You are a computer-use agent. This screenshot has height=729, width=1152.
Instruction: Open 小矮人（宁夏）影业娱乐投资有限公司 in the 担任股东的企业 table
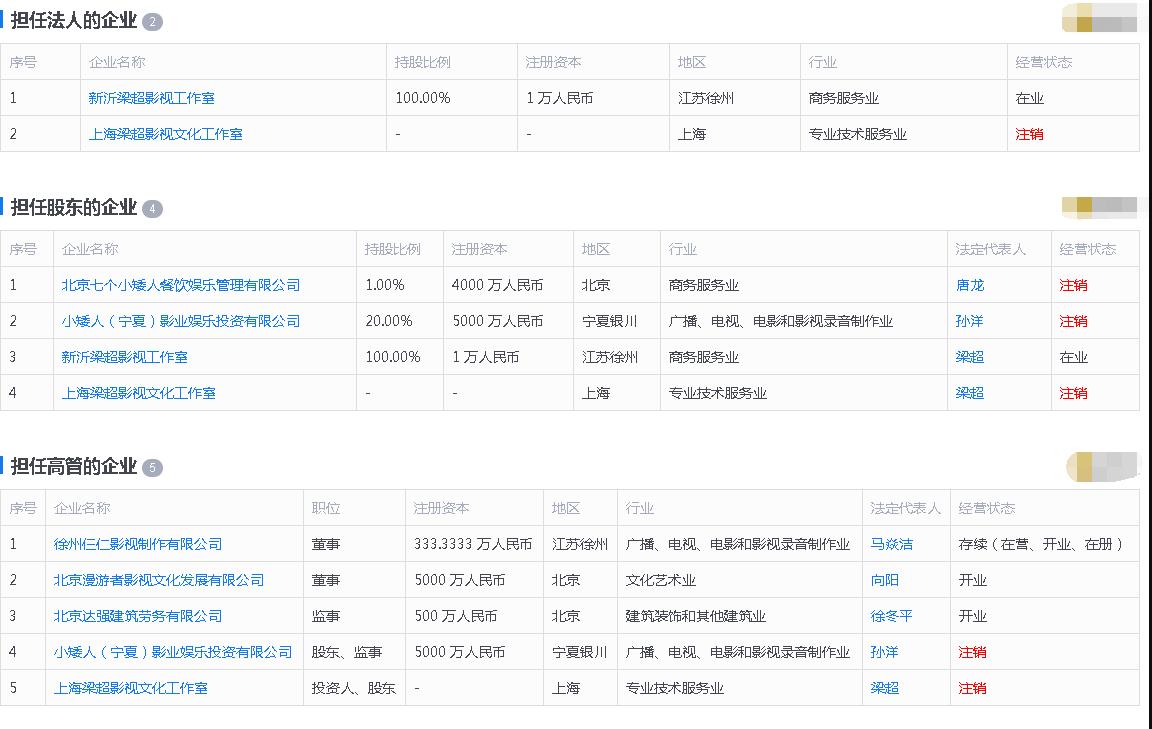click(180, 321)
